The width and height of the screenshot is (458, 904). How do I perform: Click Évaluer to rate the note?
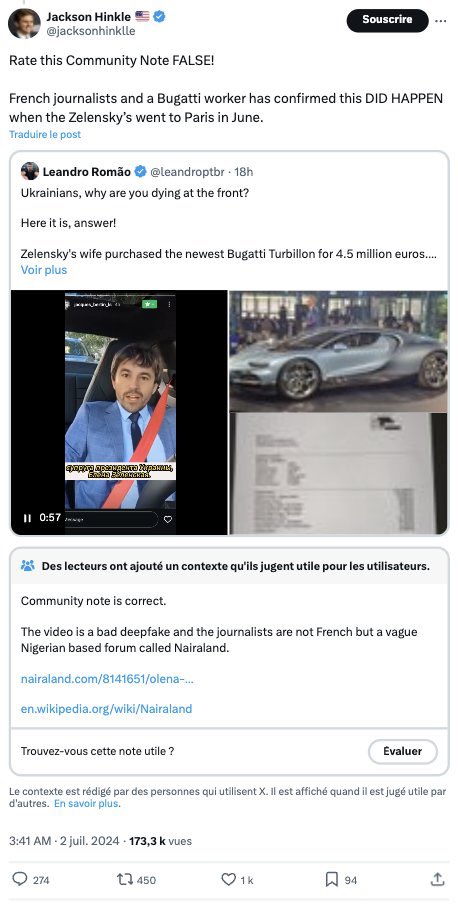coord(403,751)
